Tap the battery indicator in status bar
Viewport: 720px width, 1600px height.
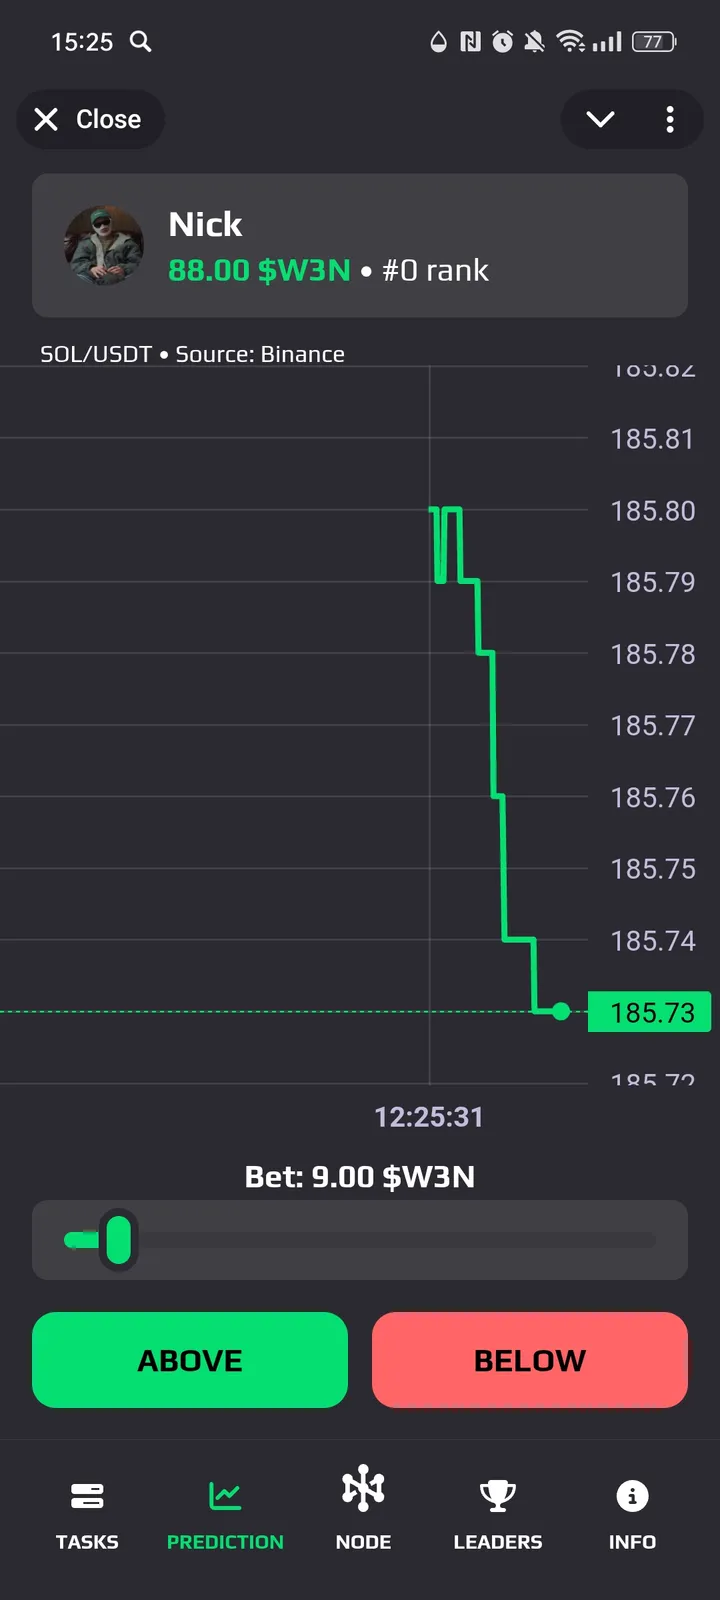654,41
